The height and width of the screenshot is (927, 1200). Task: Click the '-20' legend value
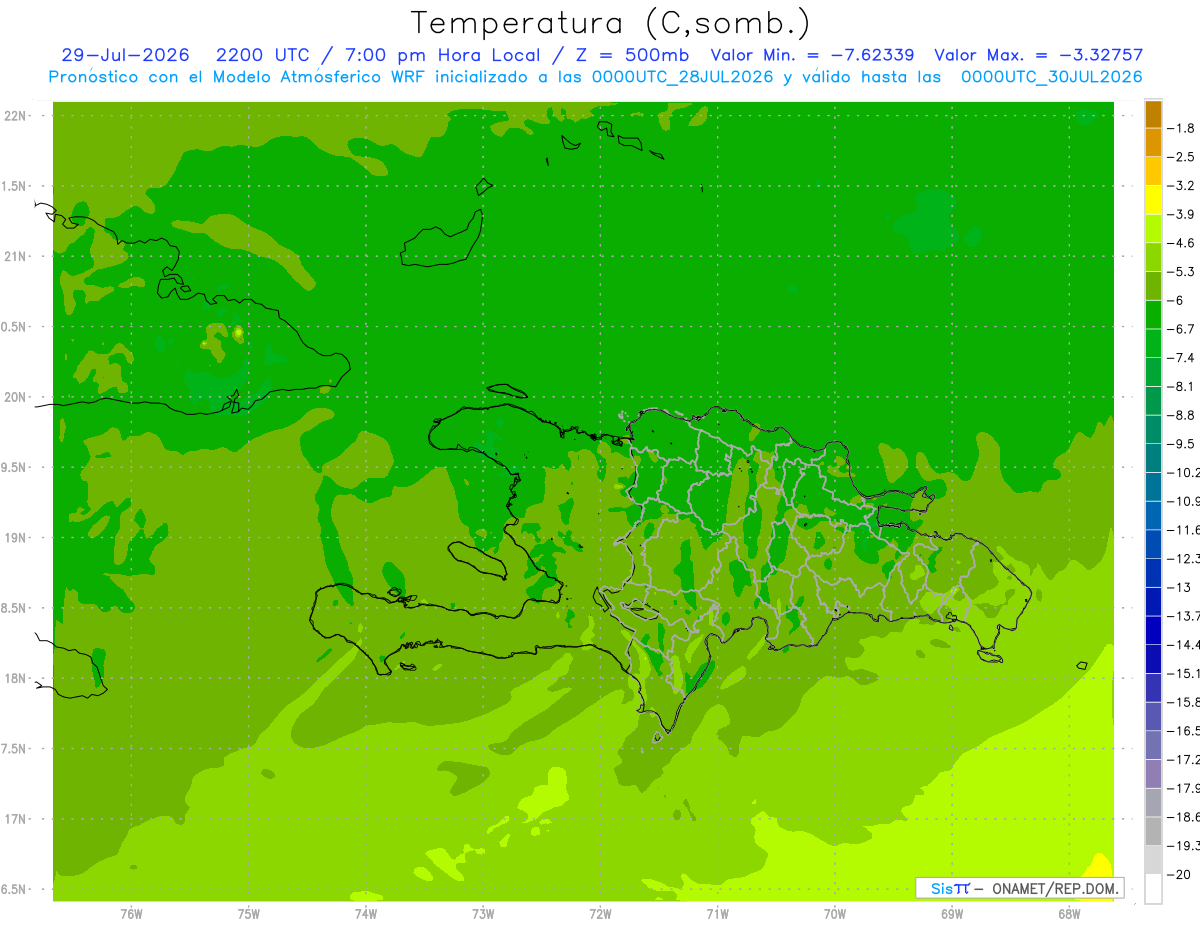1178,875
